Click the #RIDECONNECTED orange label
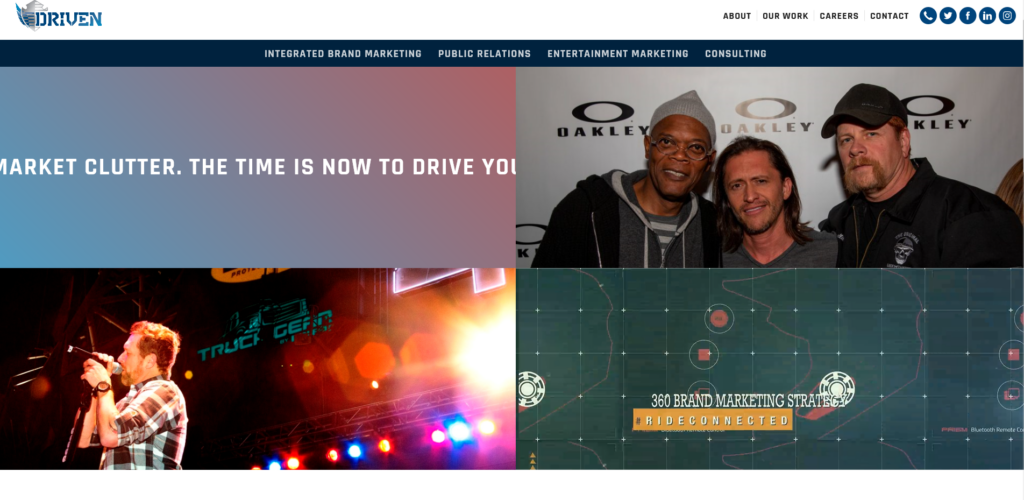This screenshot has width=1024, height=500. (712, 420)
